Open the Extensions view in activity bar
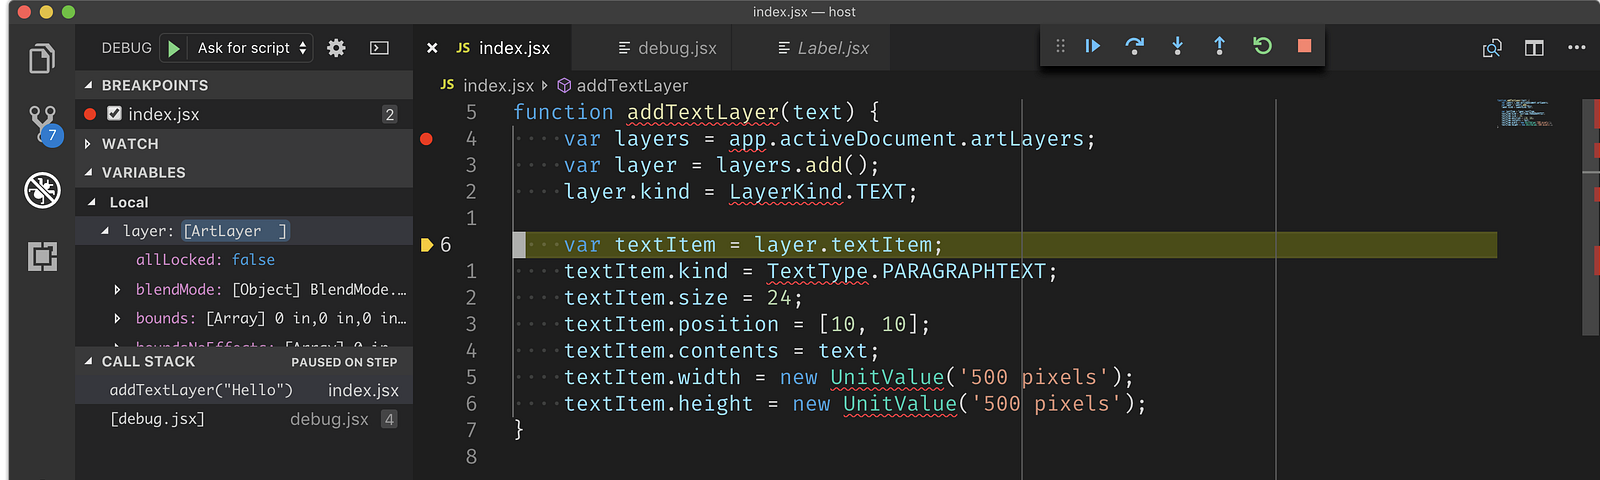The width and height of the screenshot is (1600, 480). click(x=42, y=257)
